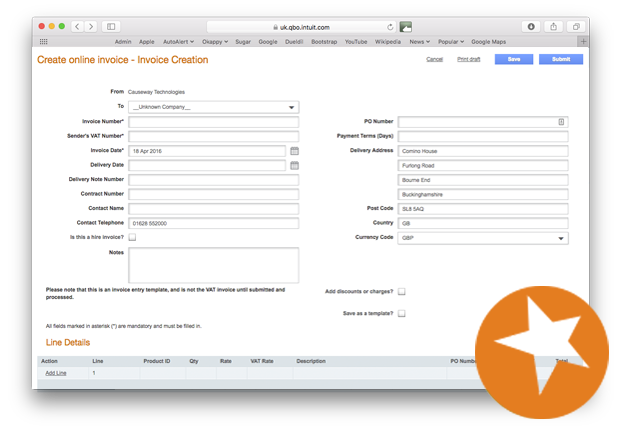
Task: Click the Print draft link
Action: [x=469, y=59]
